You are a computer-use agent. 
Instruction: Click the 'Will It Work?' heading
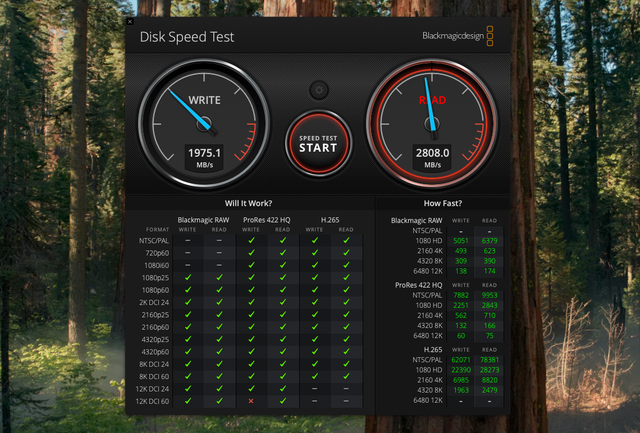pyautogui.click(x=248, y=203)
